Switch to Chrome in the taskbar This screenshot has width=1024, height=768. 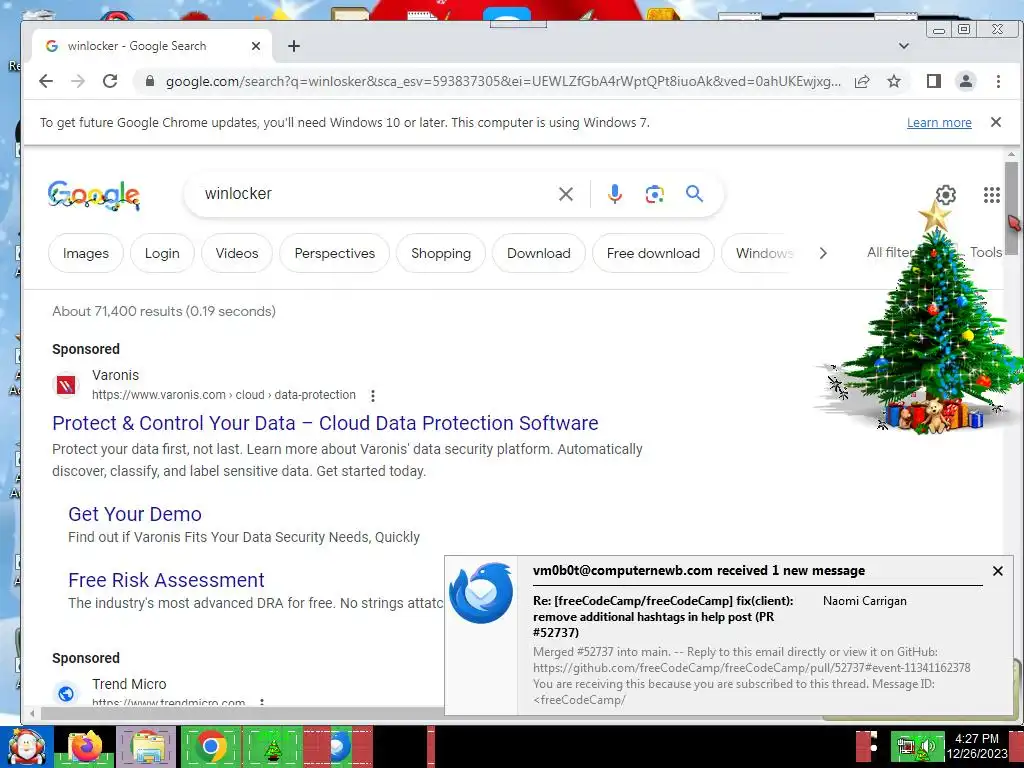211,746
